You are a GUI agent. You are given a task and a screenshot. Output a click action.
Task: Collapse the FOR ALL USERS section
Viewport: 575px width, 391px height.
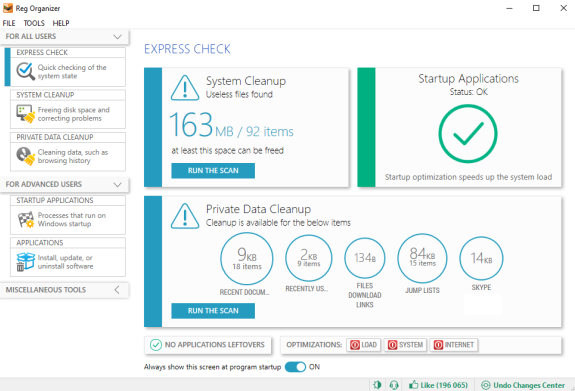point(117,37)
